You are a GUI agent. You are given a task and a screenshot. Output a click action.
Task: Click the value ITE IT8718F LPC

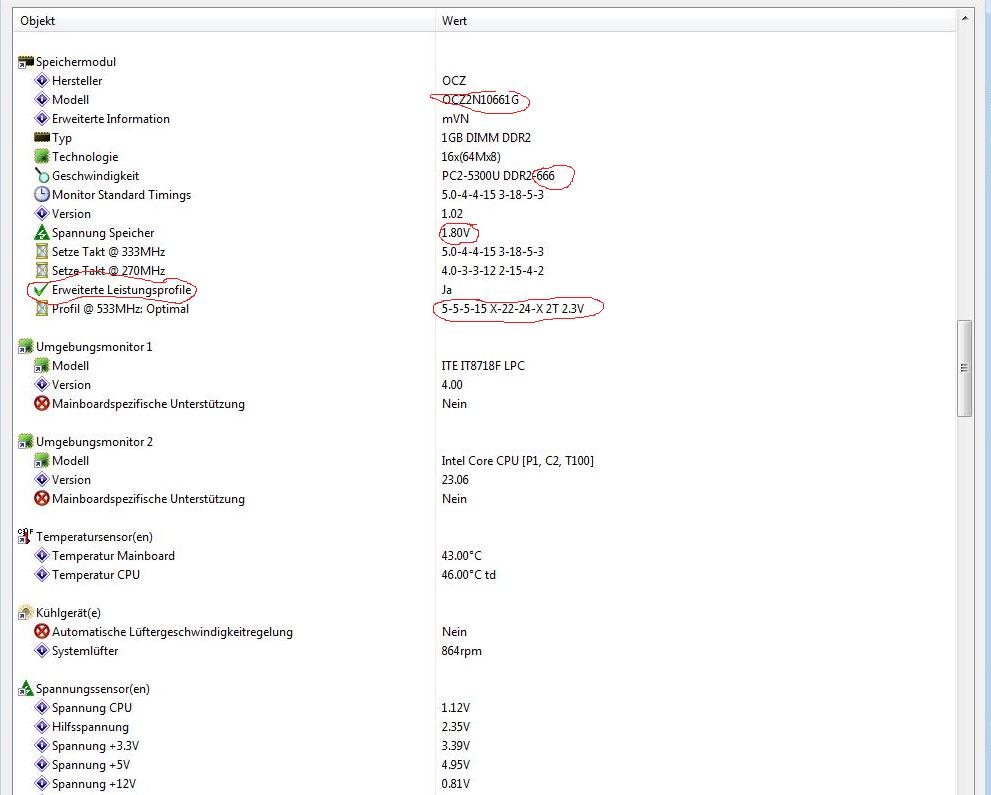point(483,366)
